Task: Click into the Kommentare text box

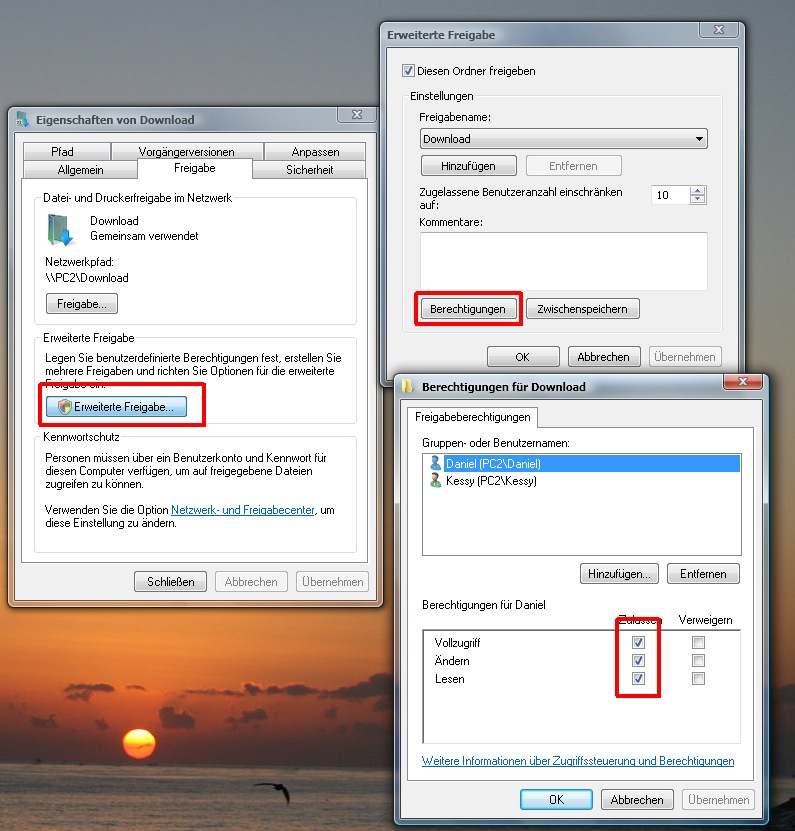Action: [564, 261]
